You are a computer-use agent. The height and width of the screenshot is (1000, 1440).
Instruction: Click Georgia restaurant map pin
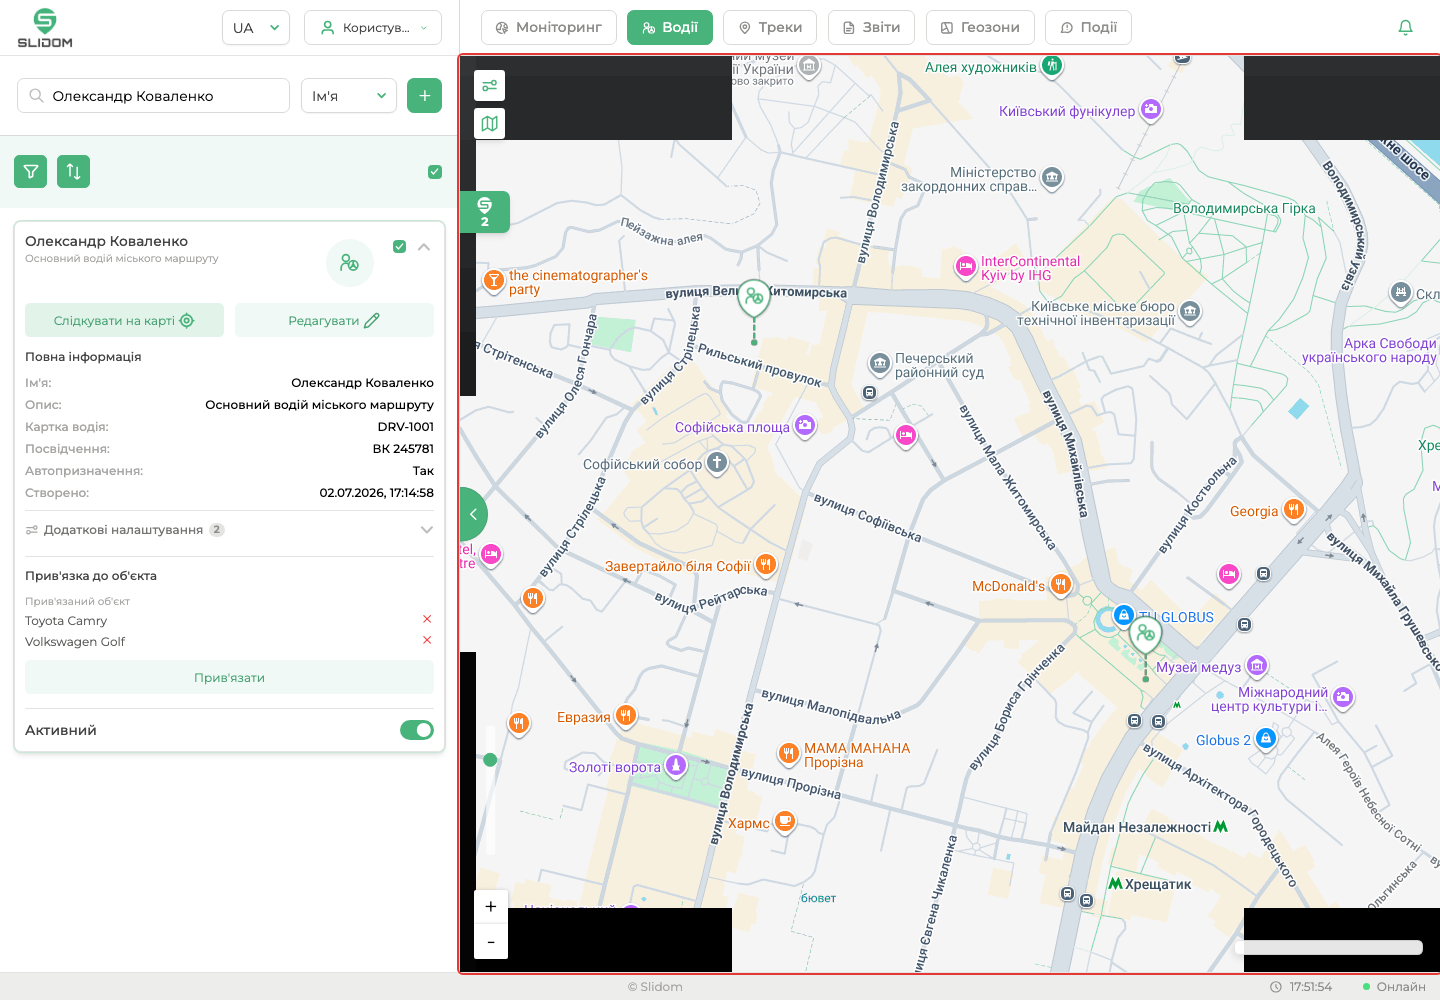(1293, 510)
